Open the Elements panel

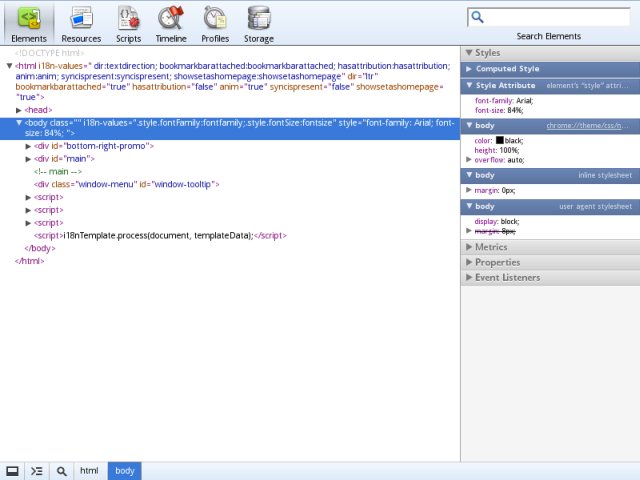click(28, 22)
